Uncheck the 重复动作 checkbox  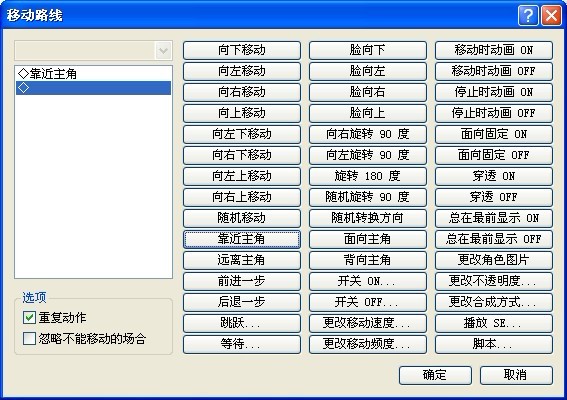29,318
